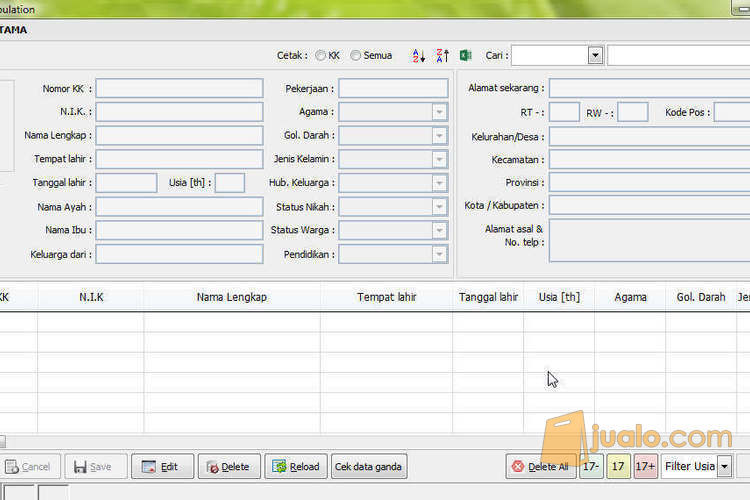Click the Tempat lahir text field

[x=179, y=159]
